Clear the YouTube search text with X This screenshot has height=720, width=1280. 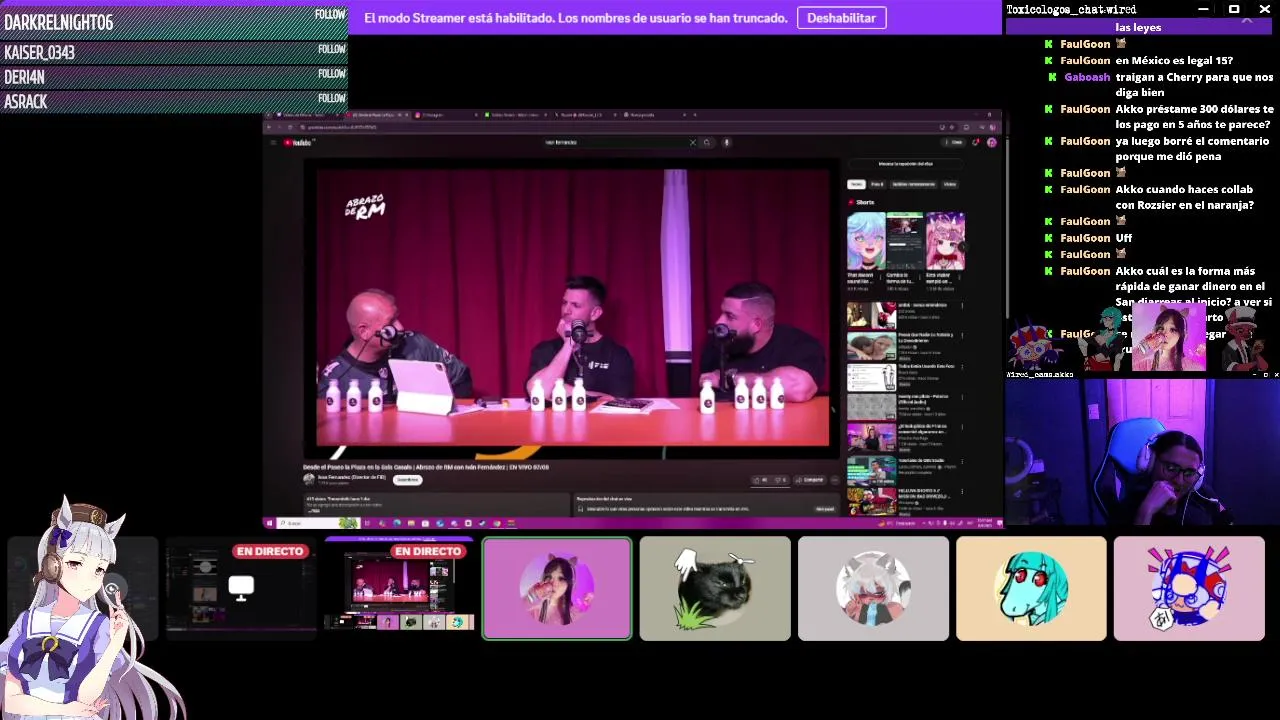click(x=692, y=142)
